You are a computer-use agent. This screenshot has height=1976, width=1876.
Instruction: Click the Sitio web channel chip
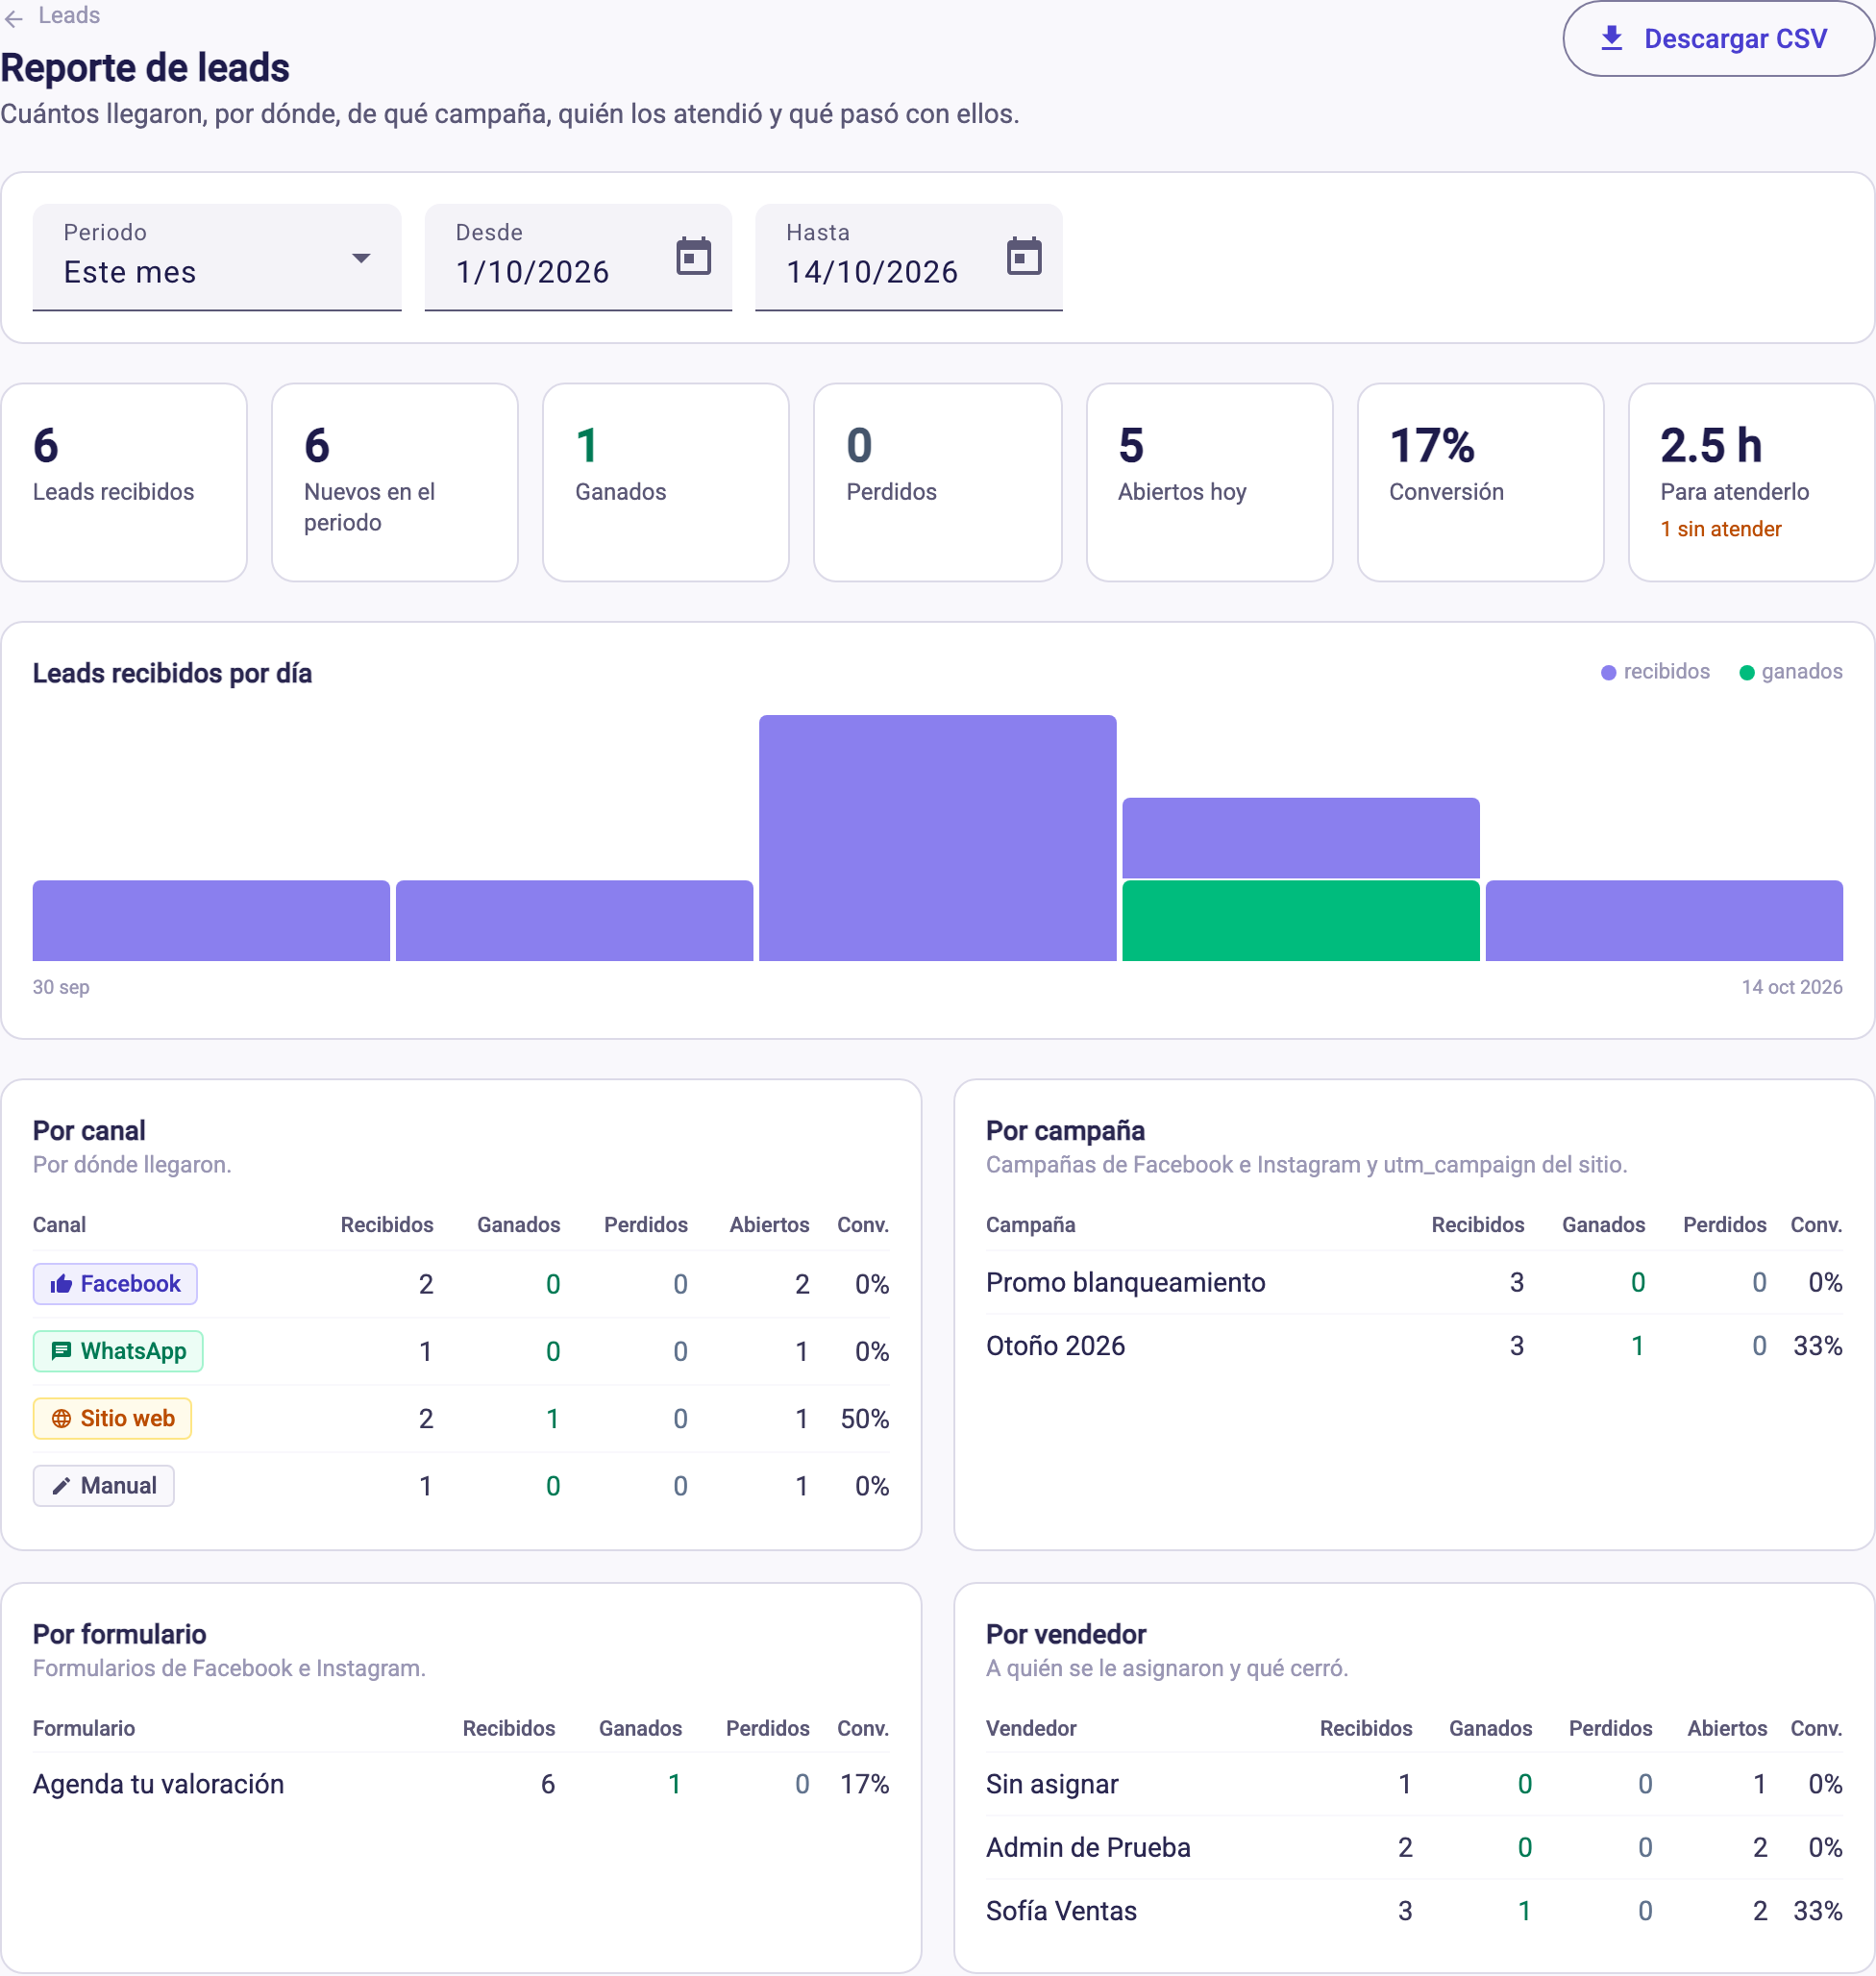[112, 1418]
